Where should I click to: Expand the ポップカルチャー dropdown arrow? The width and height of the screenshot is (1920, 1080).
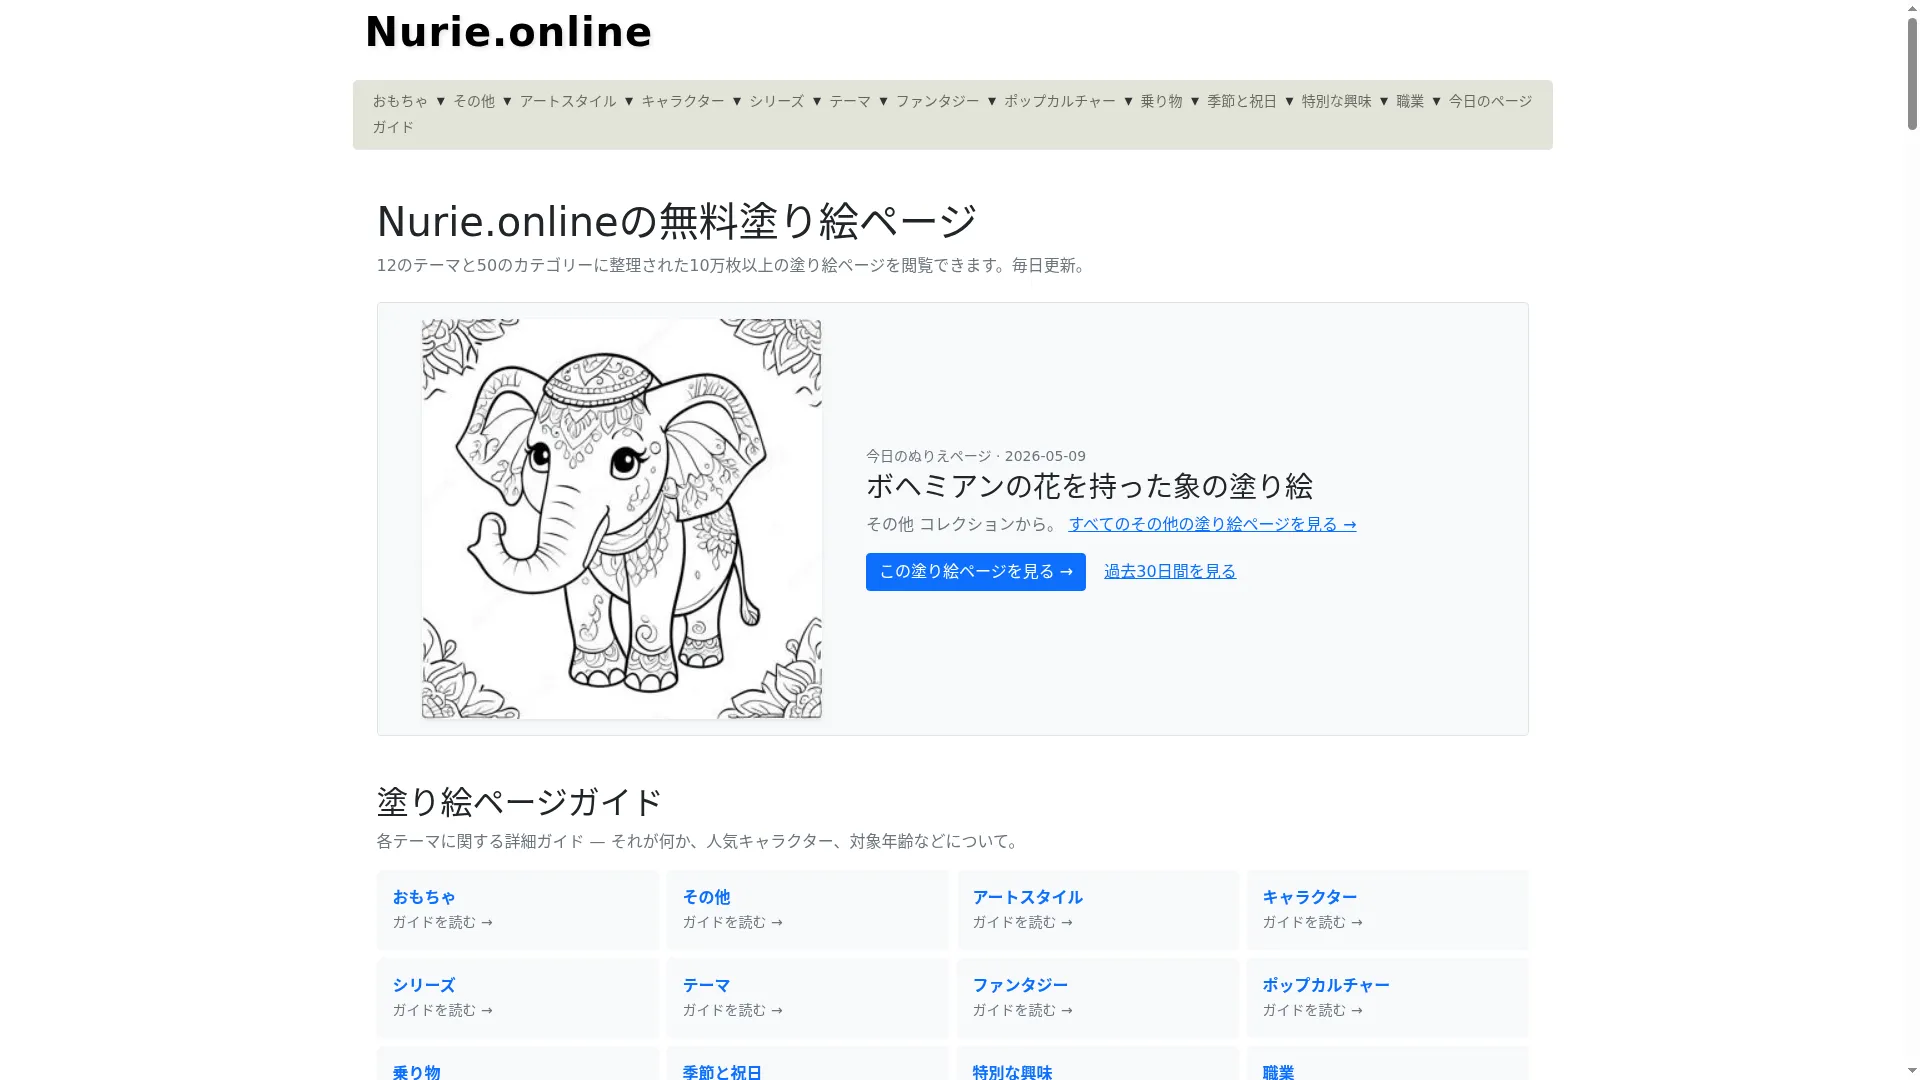(x=1128, y=101)
